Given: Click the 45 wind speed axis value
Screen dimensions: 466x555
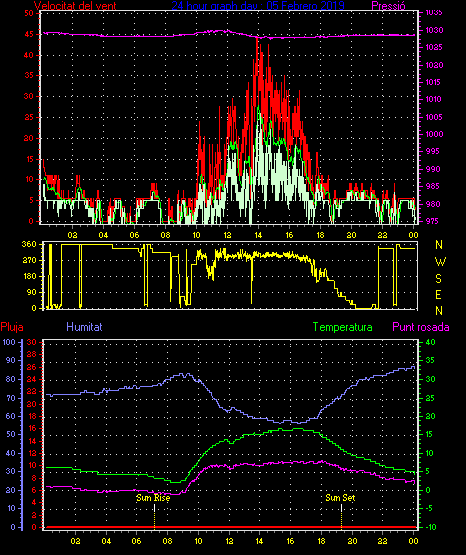Looking at the screenshot, I should [29, 34].
